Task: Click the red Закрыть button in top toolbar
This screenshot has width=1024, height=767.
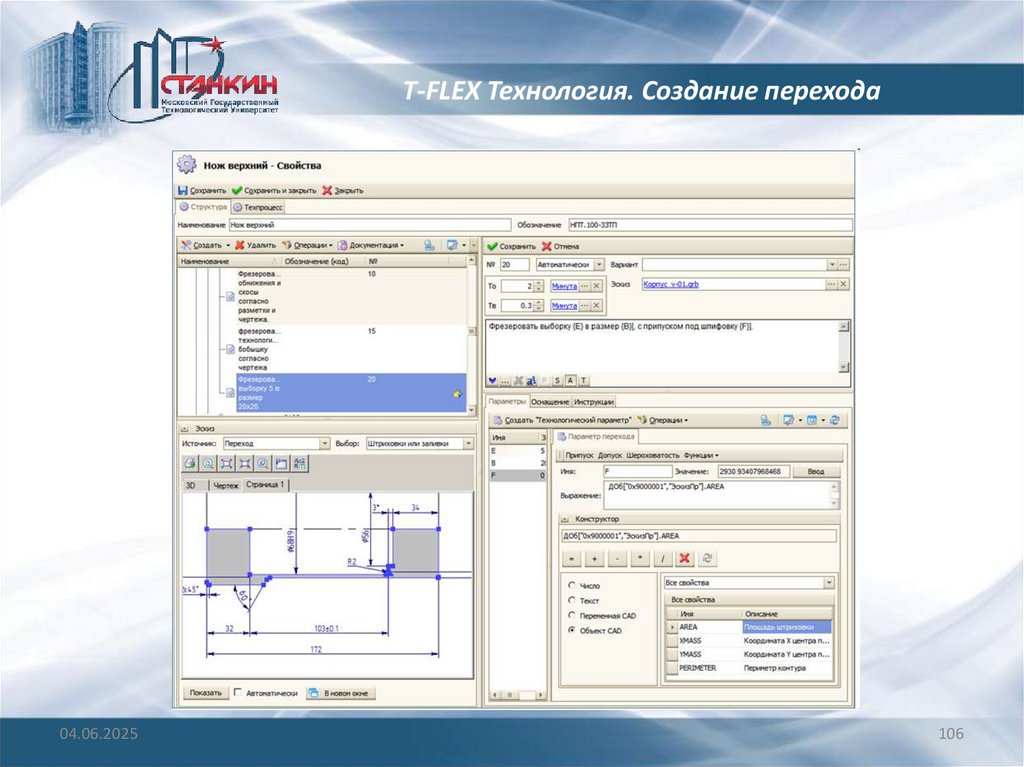Action: pyautogui.click(x=342, y=190)
